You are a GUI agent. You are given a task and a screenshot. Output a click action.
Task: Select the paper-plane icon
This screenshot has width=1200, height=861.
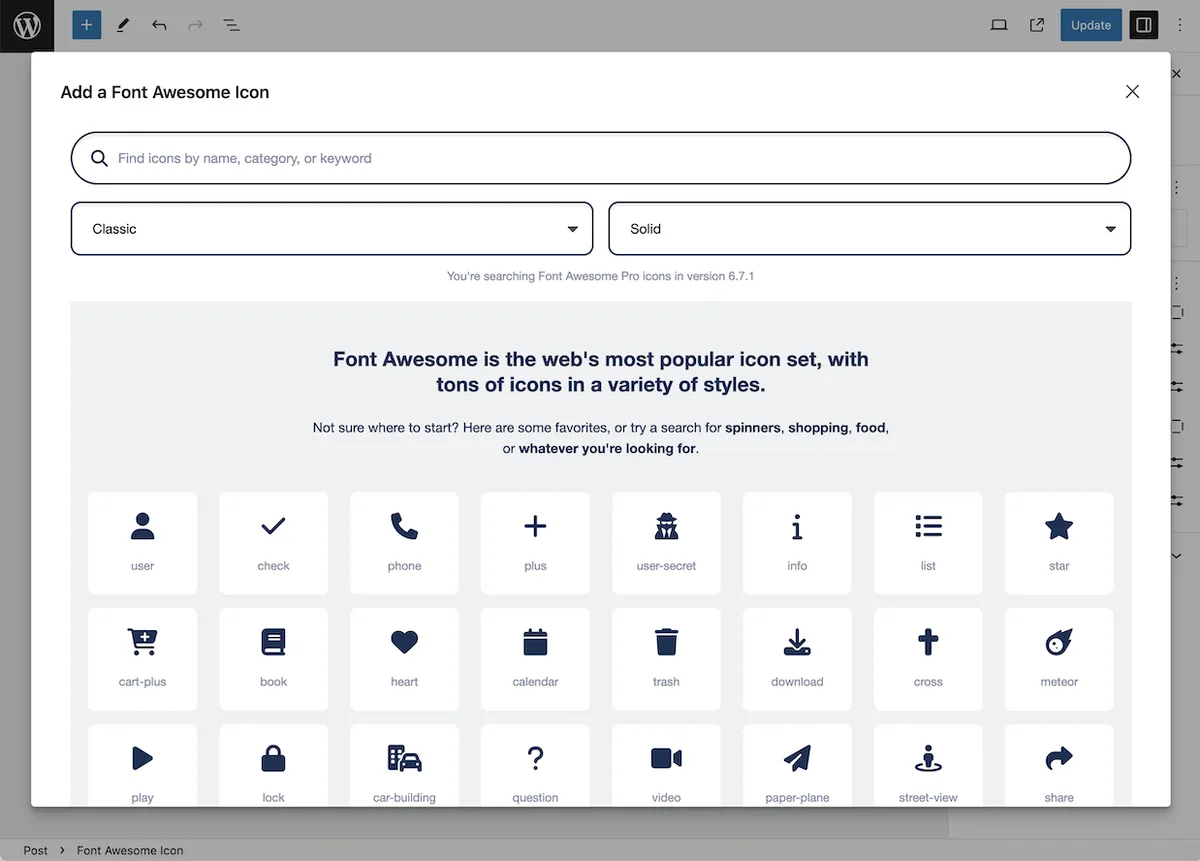tap(797, 765)
